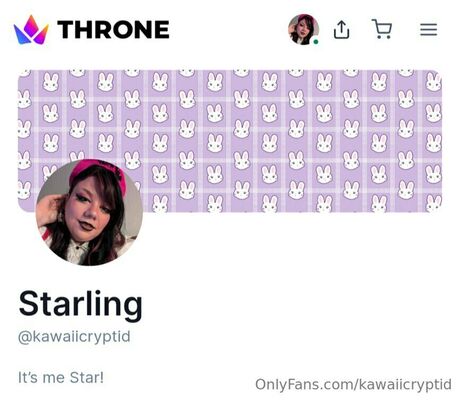Click the upward arrow of share icon

click(x=342, y=27)
